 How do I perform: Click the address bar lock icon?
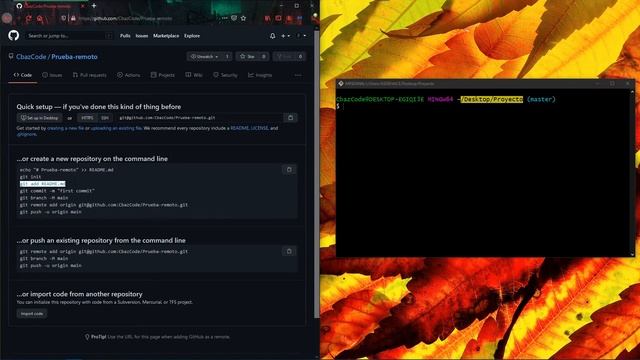pos(73,18)
